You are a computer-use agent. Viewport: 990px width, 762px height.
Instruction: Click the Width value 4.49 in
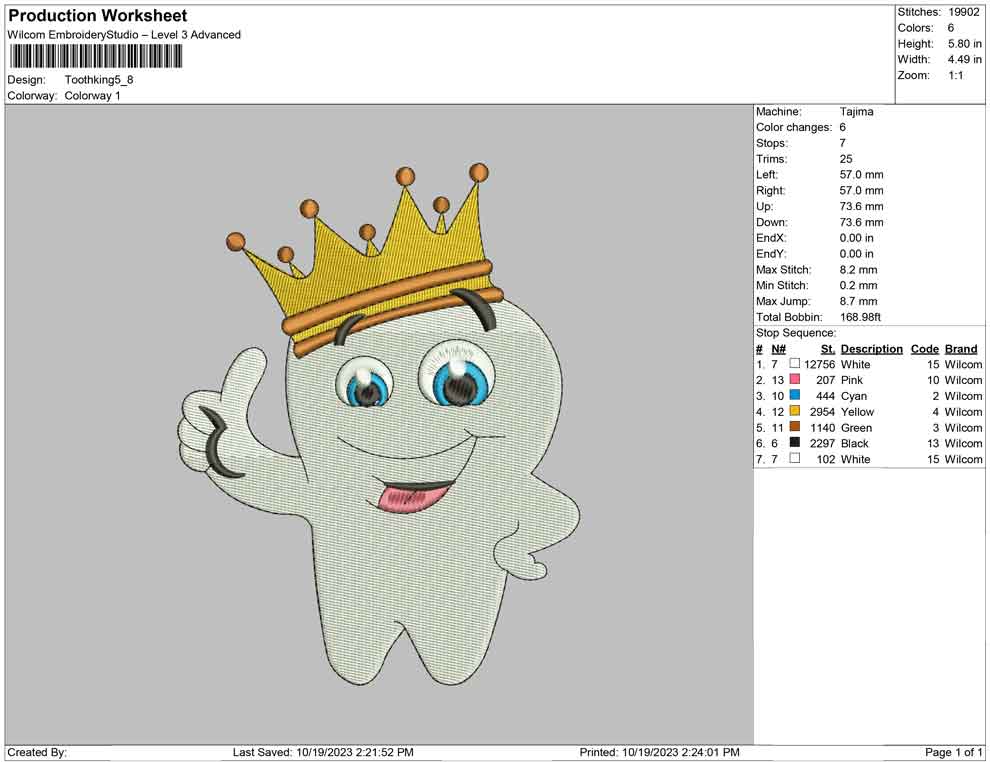pos(964,59)
